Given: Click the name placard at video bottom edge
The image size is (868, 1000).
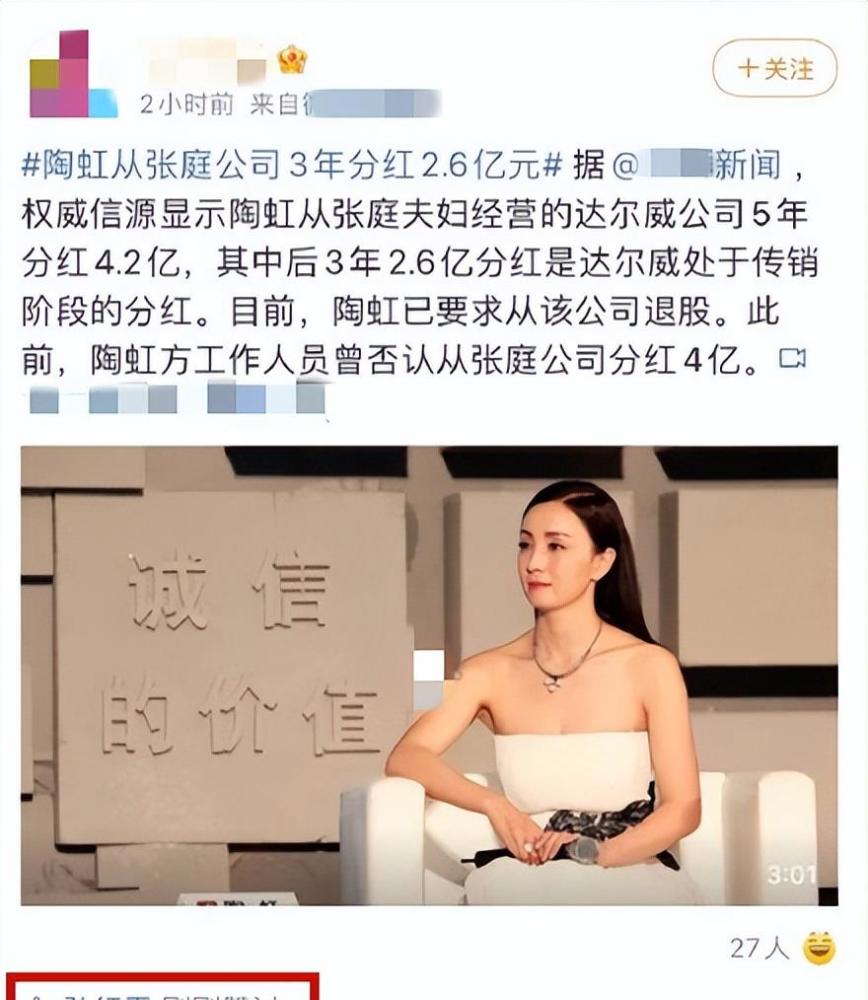Looking at the screenshot, I should click(237, 899).
